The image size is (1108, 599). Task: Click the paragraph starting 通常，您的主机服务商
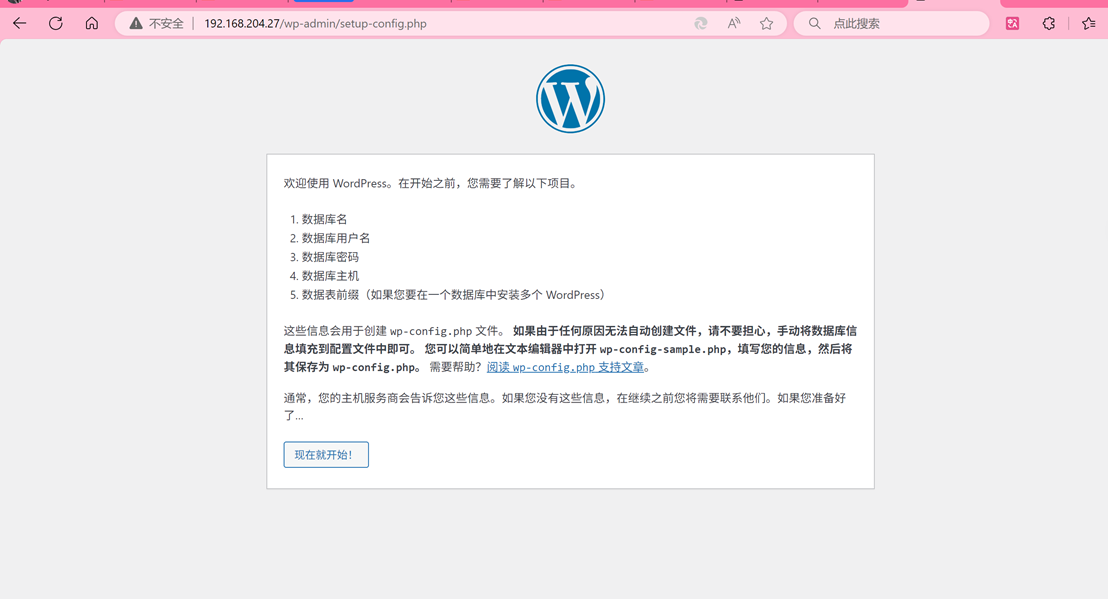(565, 406)
